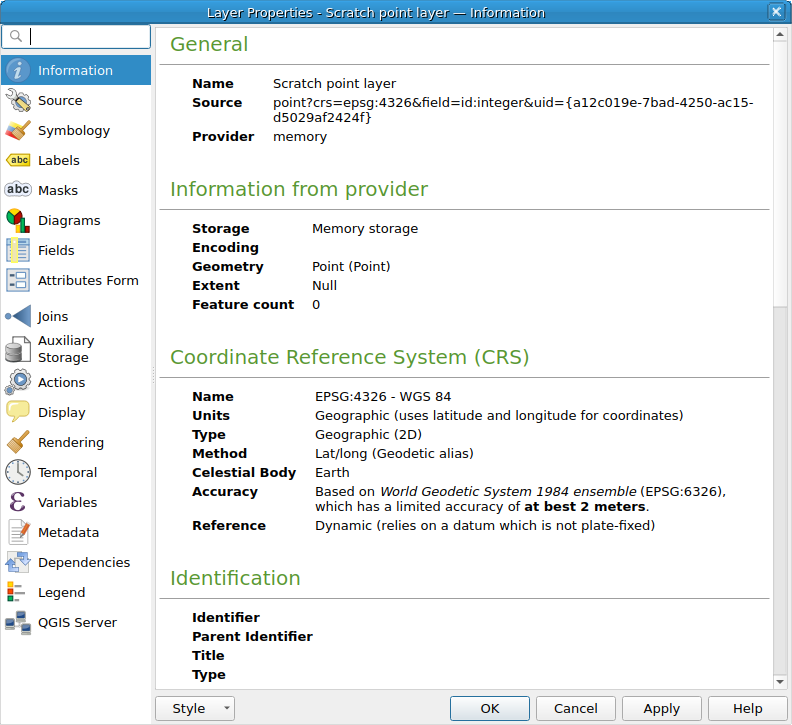Image resolution: width=792 pixels, height=725 pixels.
Task: Open the Source settings icon
Action: click(x=18, y=100)
